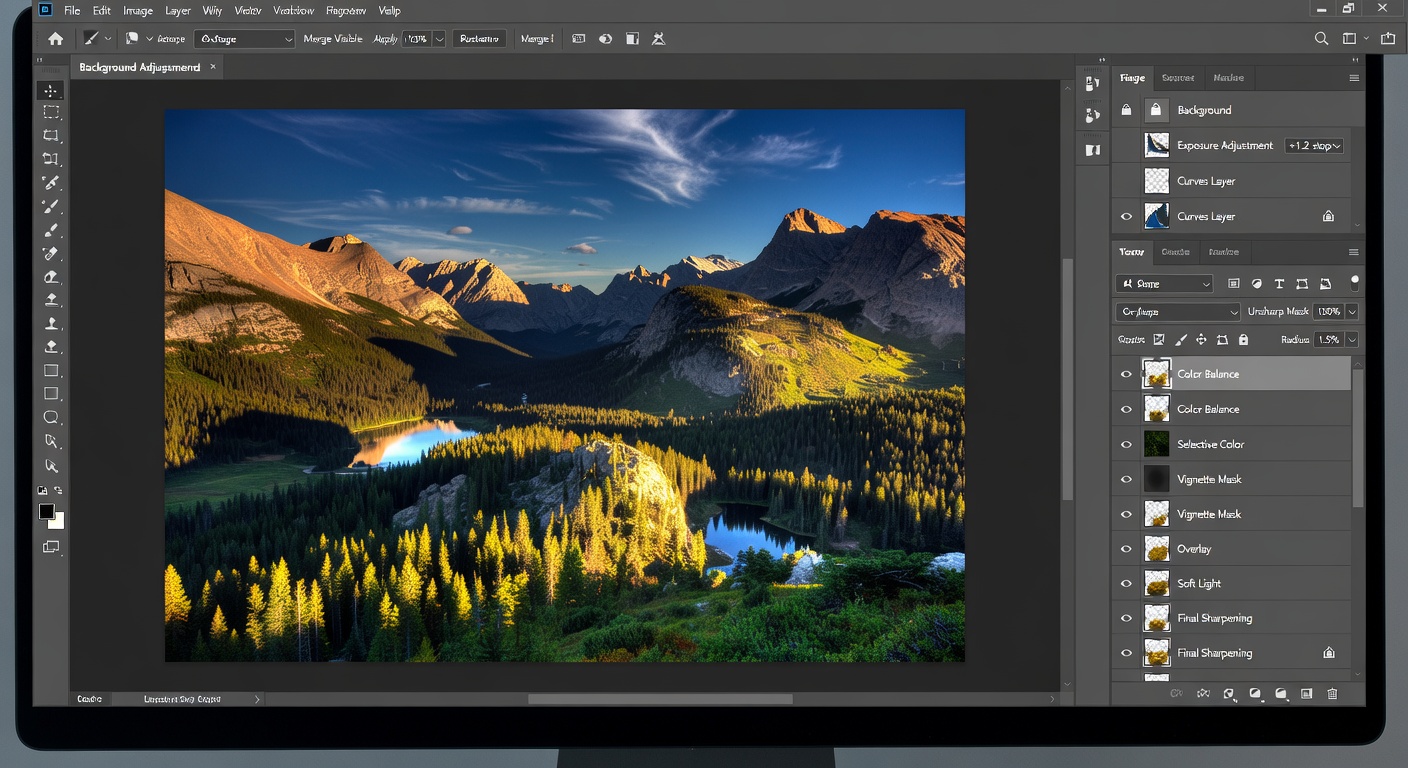Select the Brush tool from the toolbar
Viewport: 1408px width, 768px height.
coord(52,206)
